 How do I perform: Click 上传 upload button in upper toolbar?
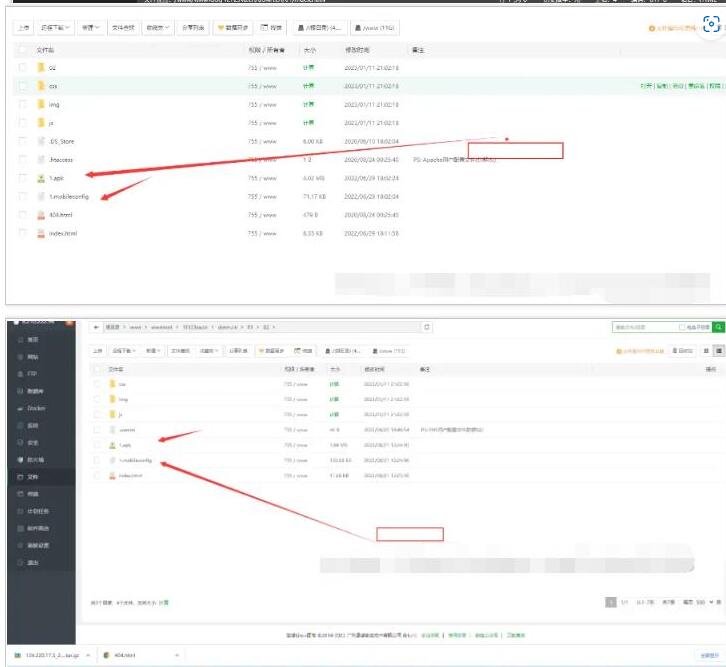click(23, 29)
